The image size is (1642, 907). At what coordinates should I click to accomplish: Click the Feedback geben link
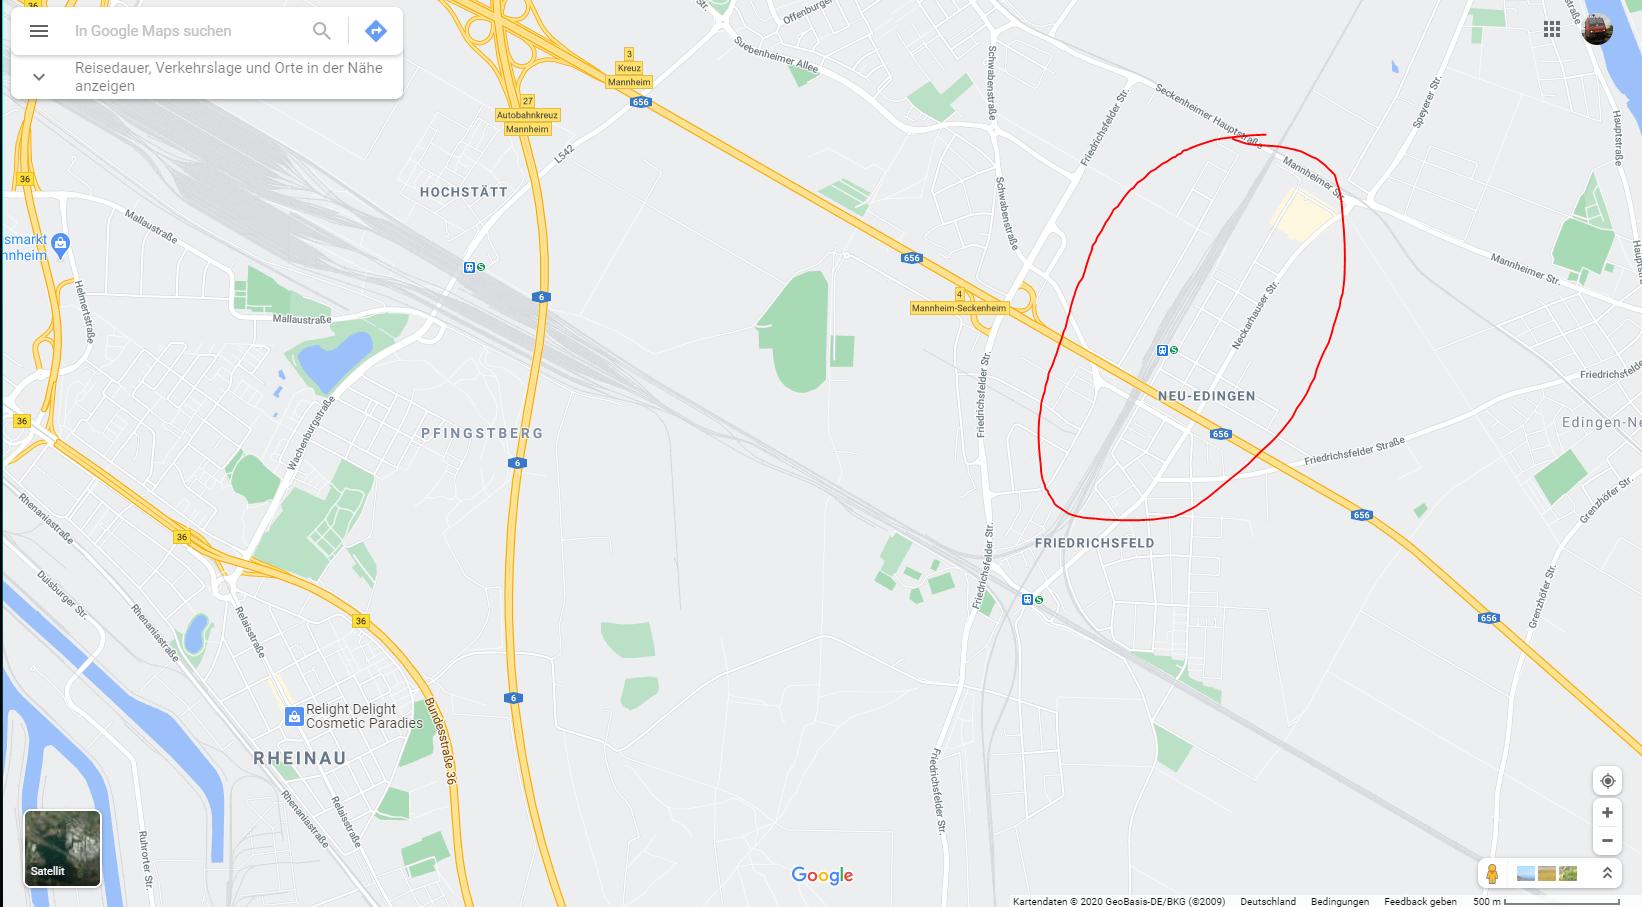[1420, 901]
